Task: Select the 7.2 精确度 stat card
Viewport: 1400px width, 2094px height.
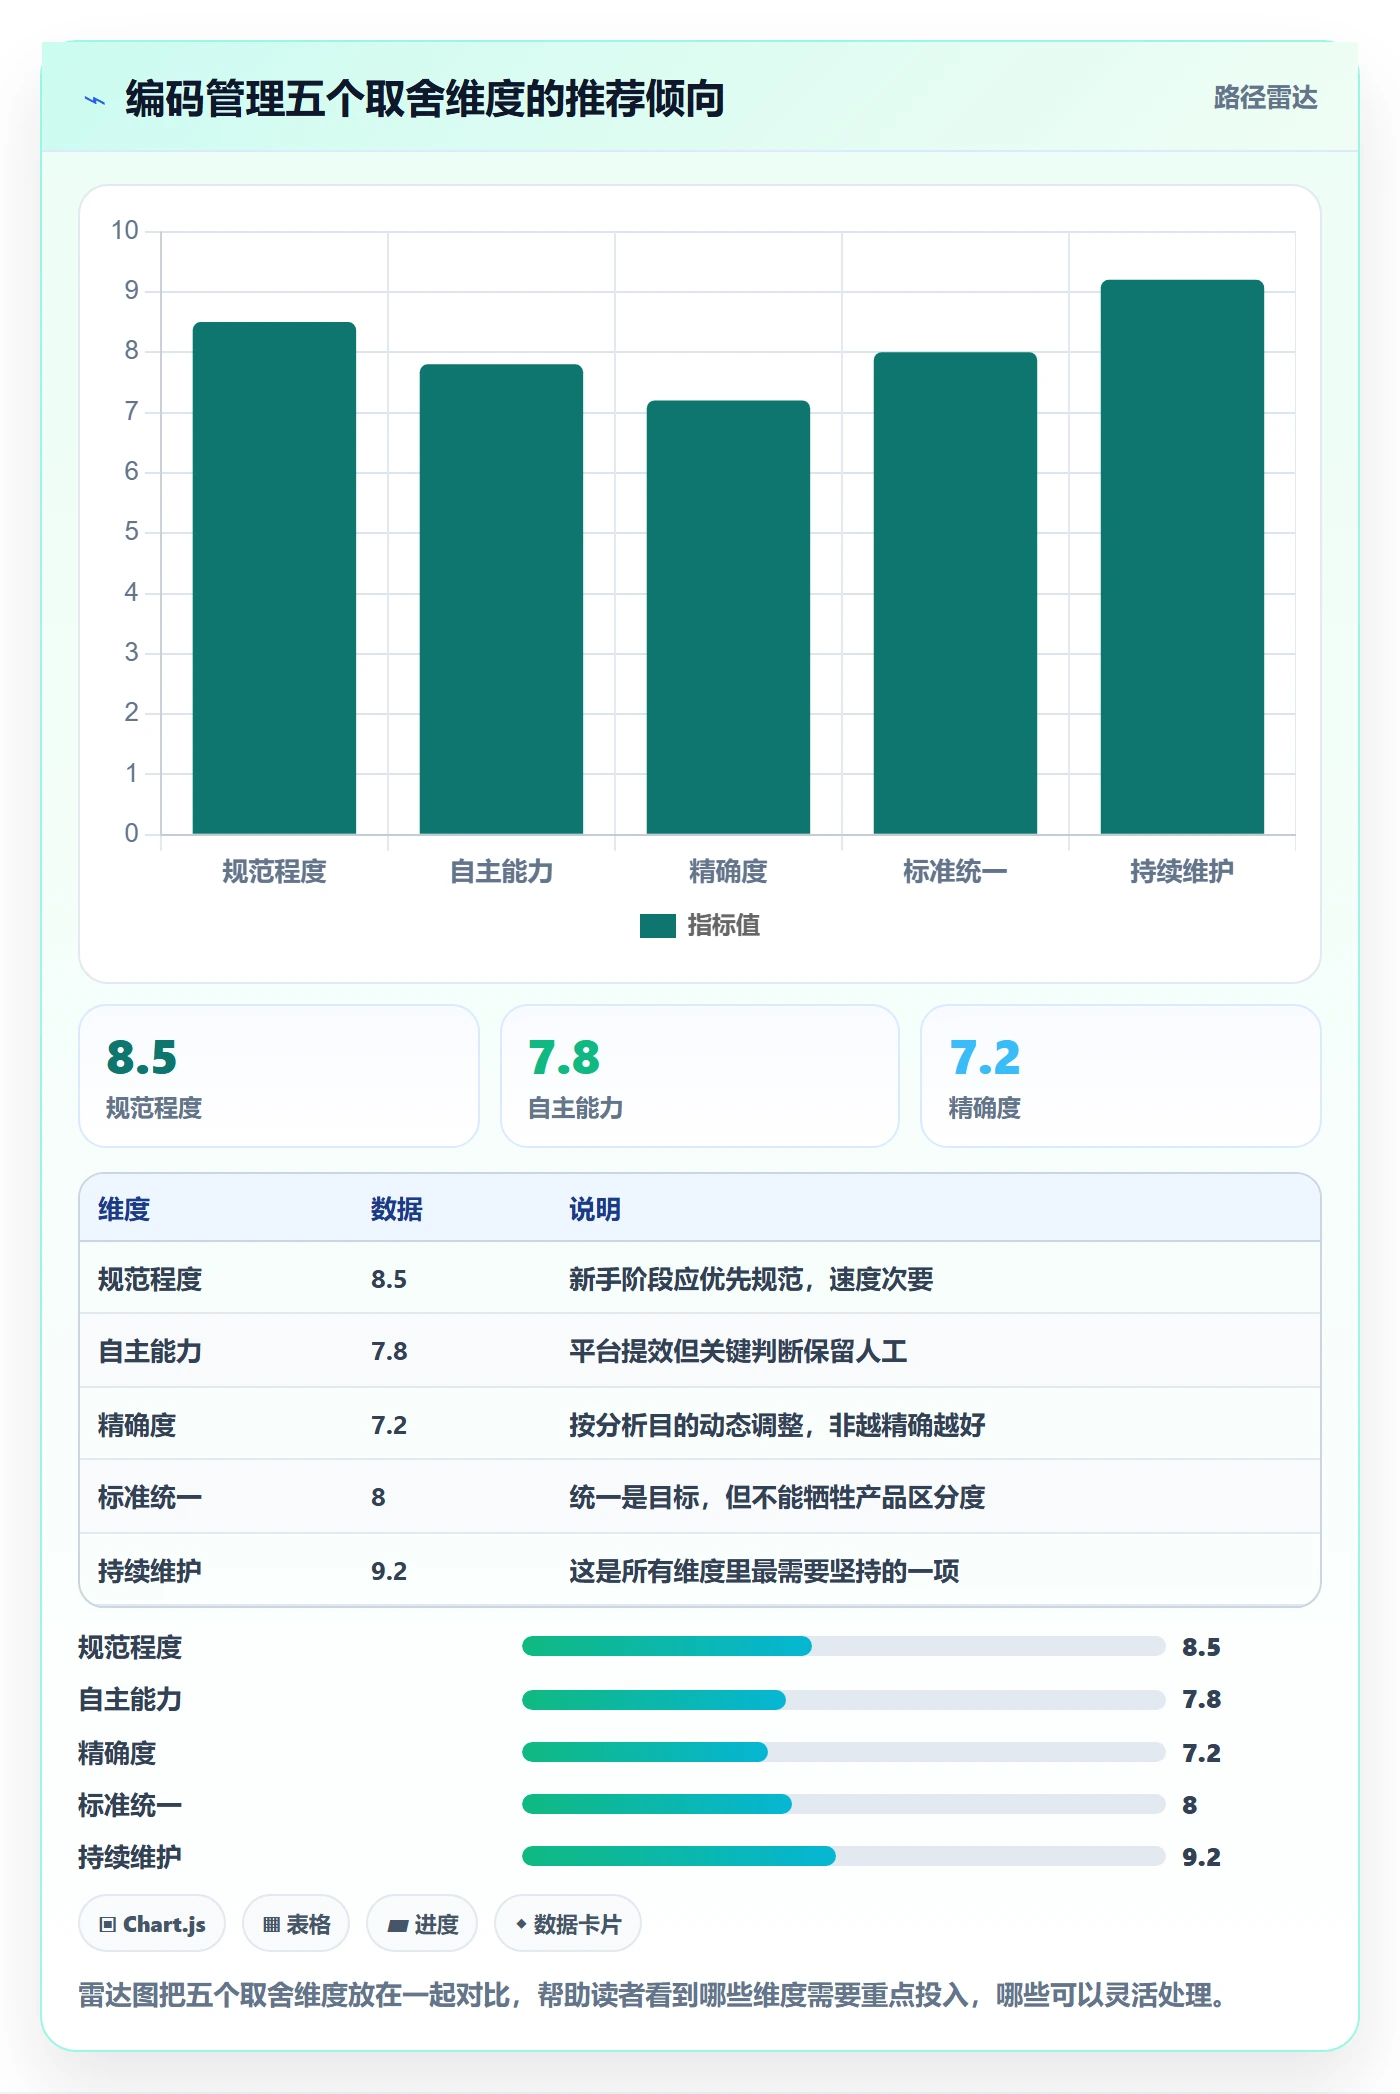Action: pyautogui.click(x=1121, y=1076)
